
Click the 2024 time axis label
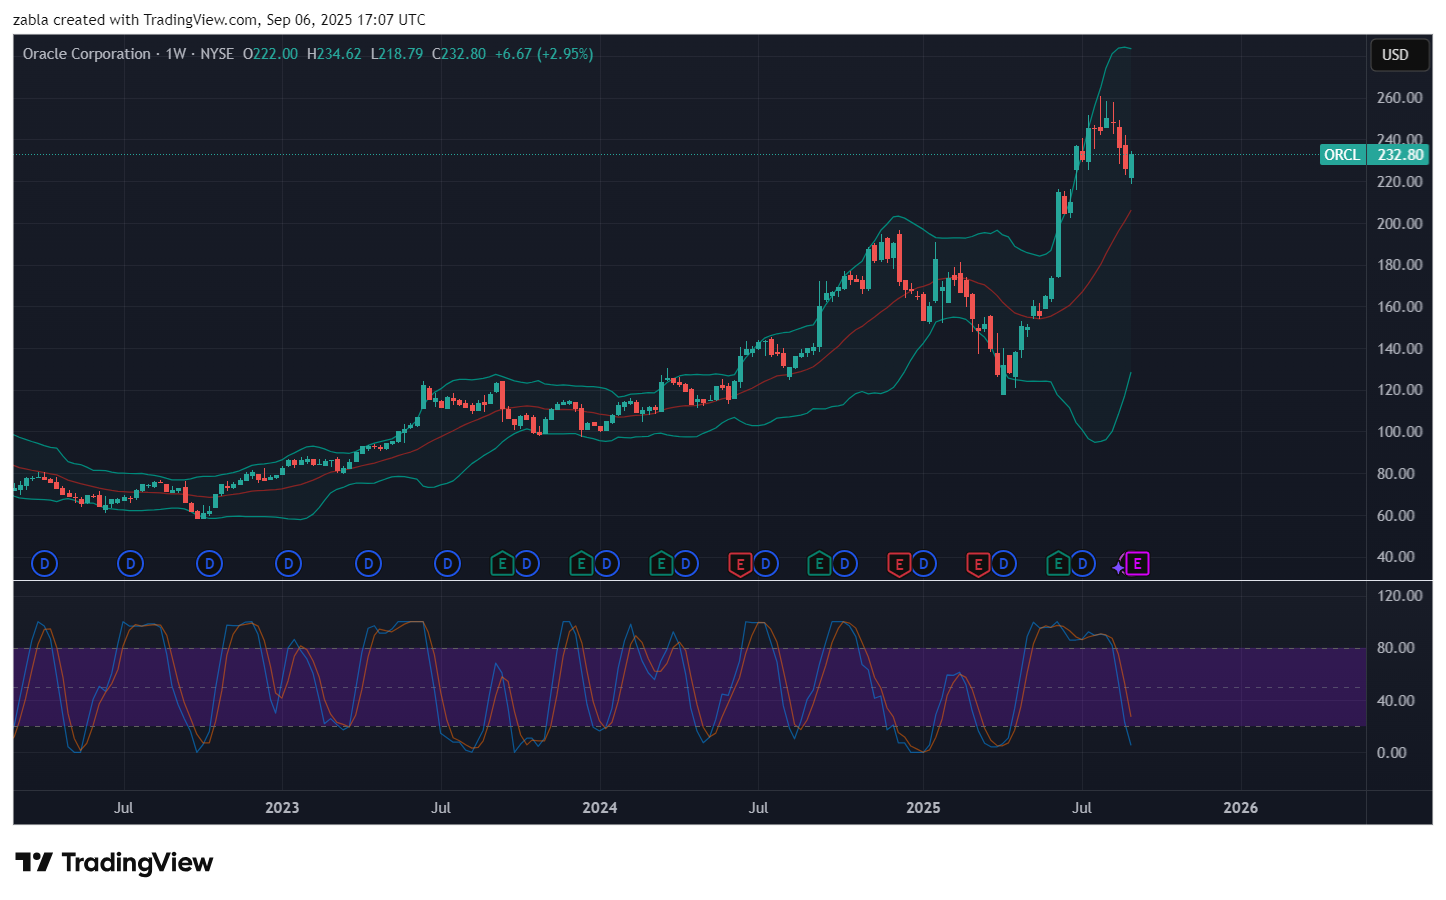(600, 808)
